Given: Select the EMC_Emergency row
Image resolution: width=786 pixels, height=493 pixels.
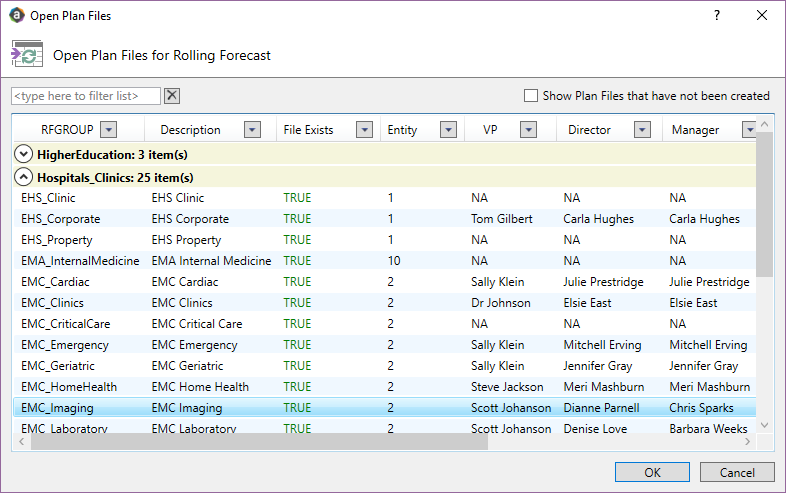Looking at the screenshot, I should (x=384, y=345).
